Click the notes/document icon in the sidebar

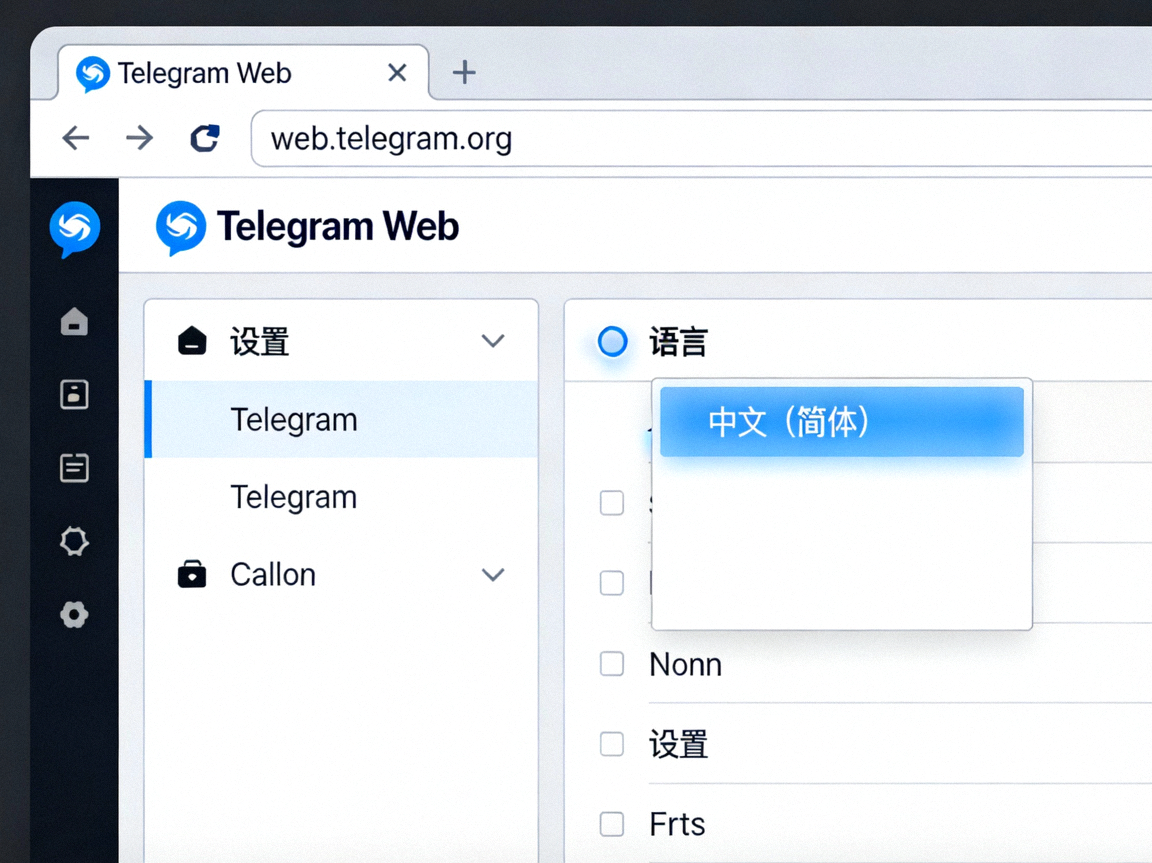coord(74,467)
